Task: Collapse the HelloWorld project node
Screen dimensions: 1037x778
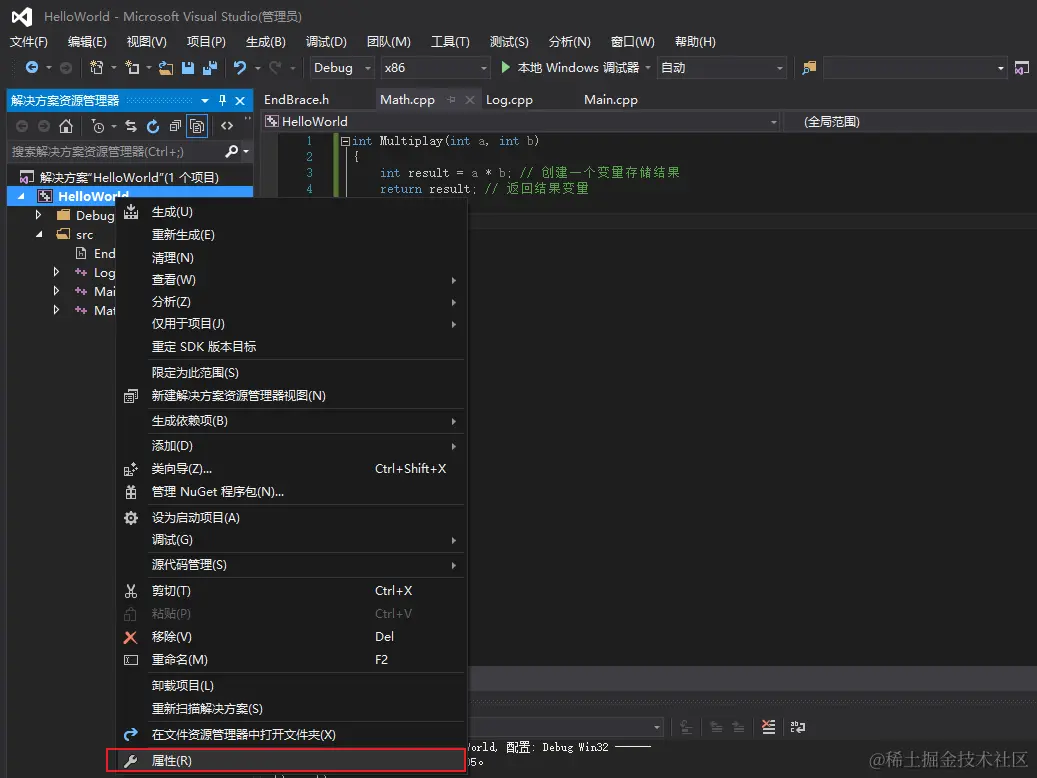Action: coord(21,196)
